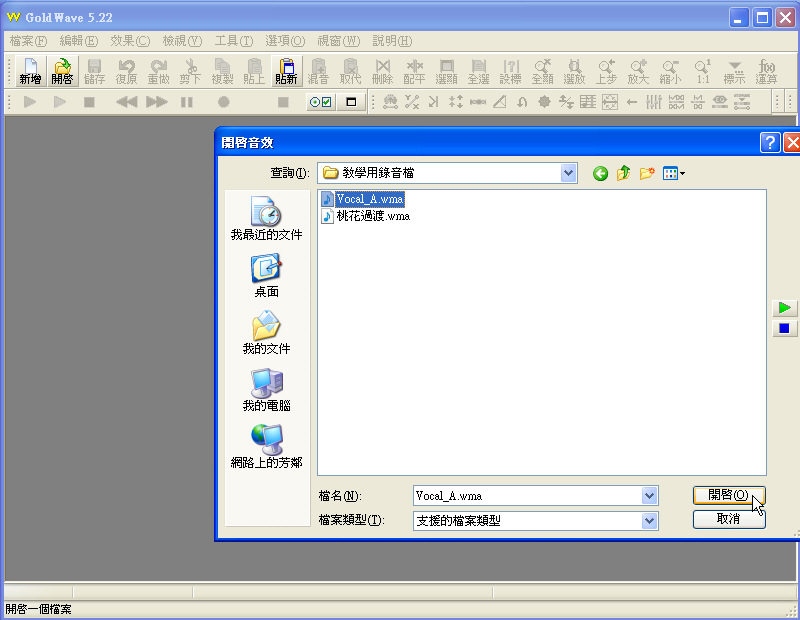800x620 pixels.
Task: Click the fast forward button in control bar
Action: (x=157, y=102)
